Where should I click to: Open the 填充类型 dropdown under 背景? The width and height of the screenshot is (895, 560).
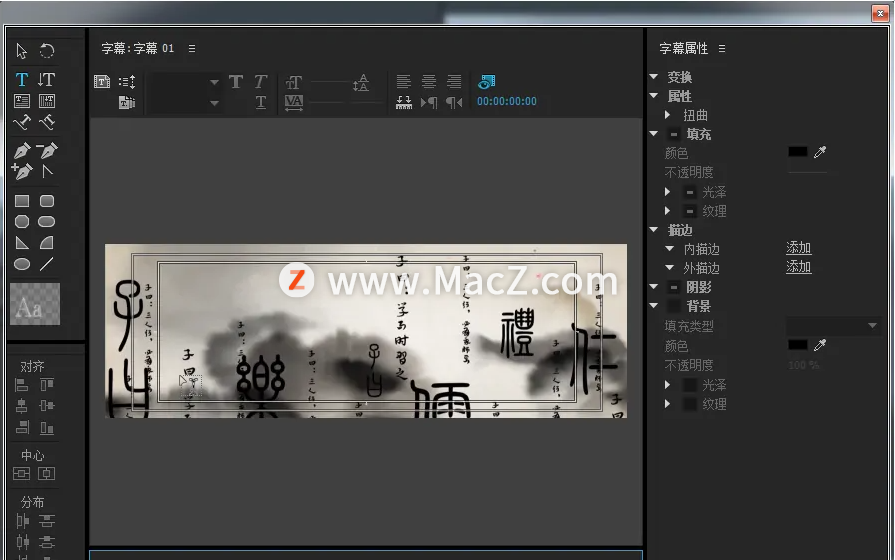[833, 326]
